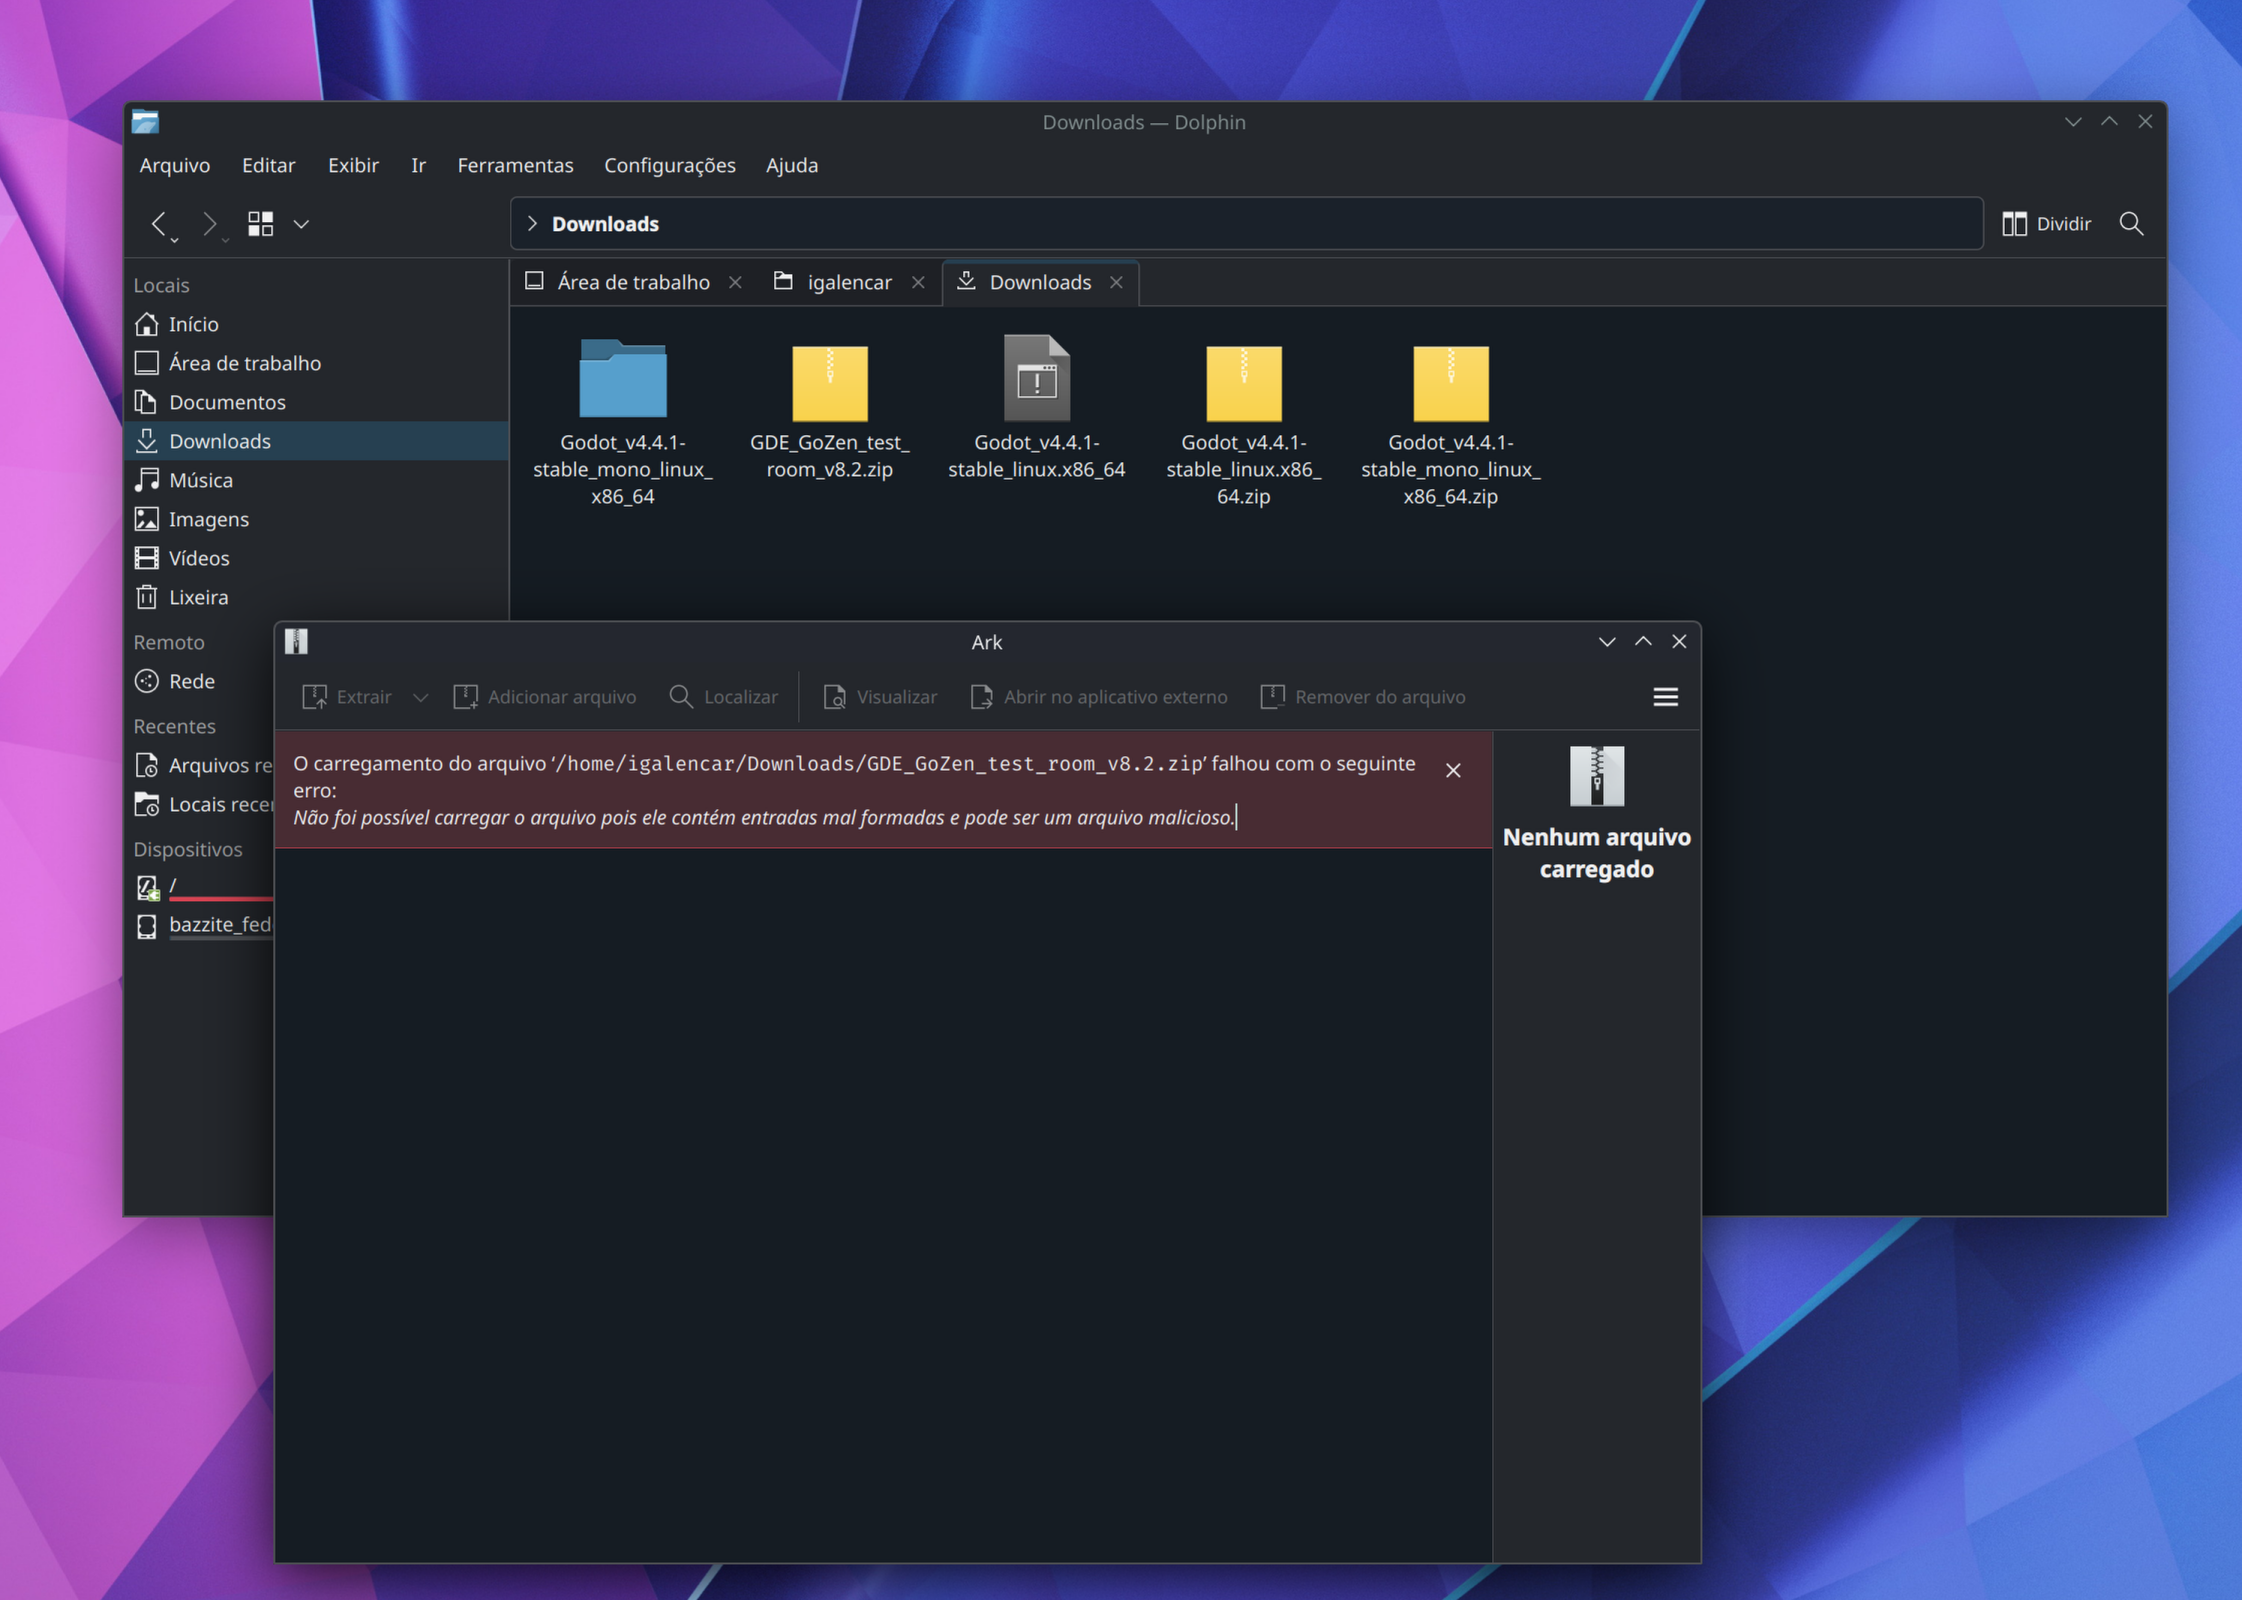Open the Ferramentas menu

515,165
